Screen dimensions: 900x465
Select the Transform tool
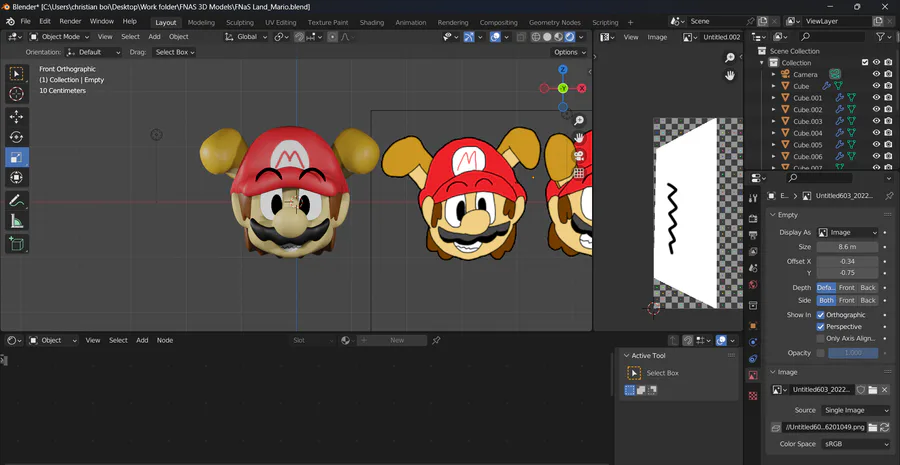coord(17,177)
